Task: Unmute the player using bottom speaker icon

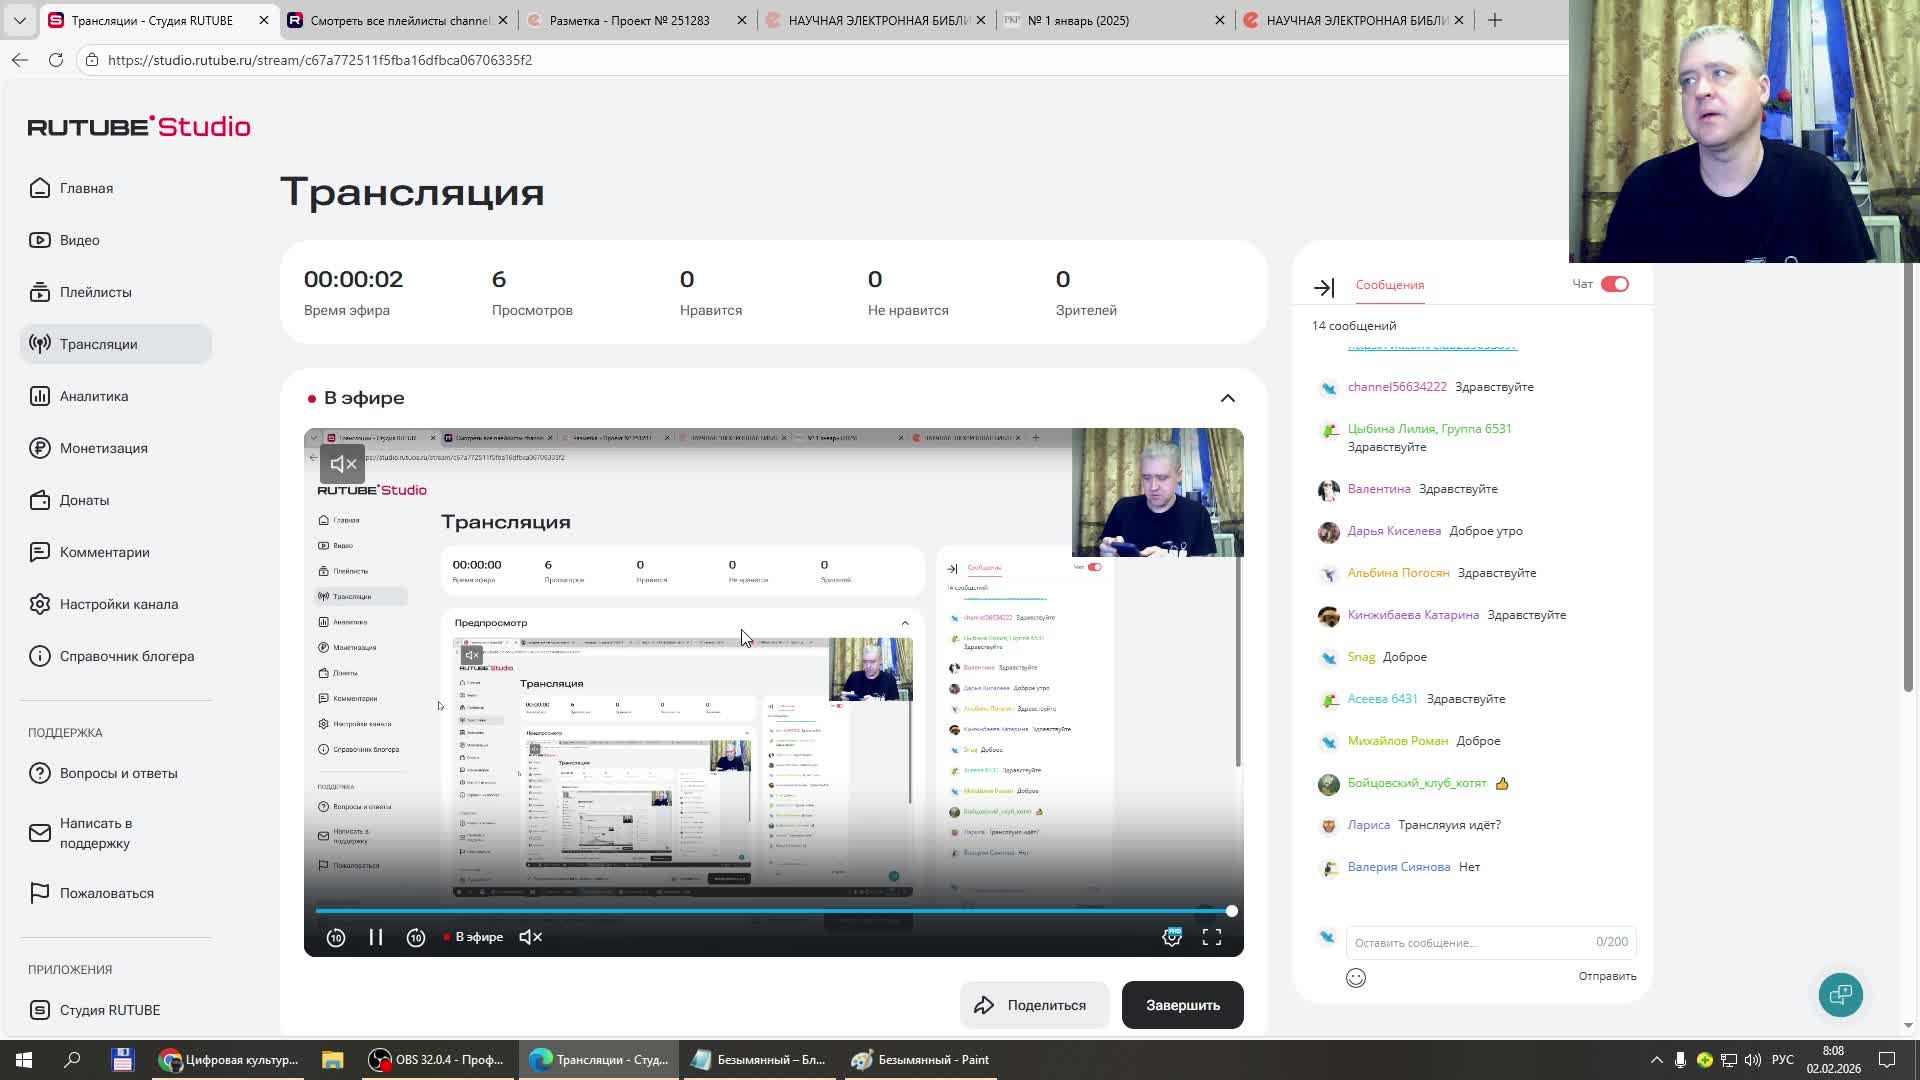Action: coord(531,937)
